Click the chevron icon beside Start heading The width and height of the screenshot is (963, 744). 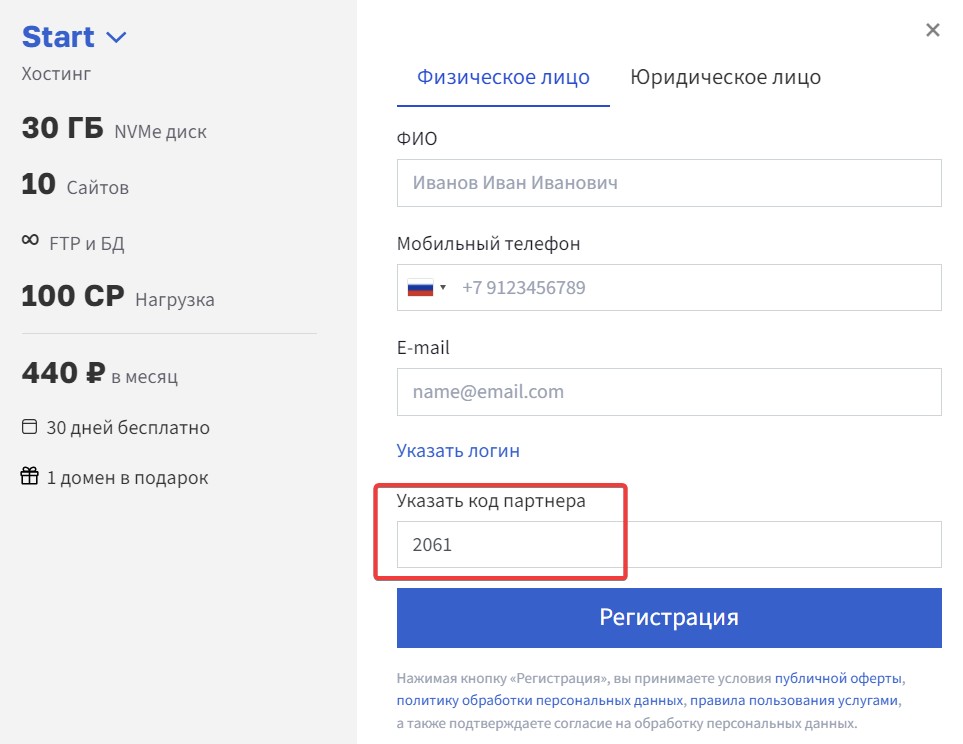115,36
